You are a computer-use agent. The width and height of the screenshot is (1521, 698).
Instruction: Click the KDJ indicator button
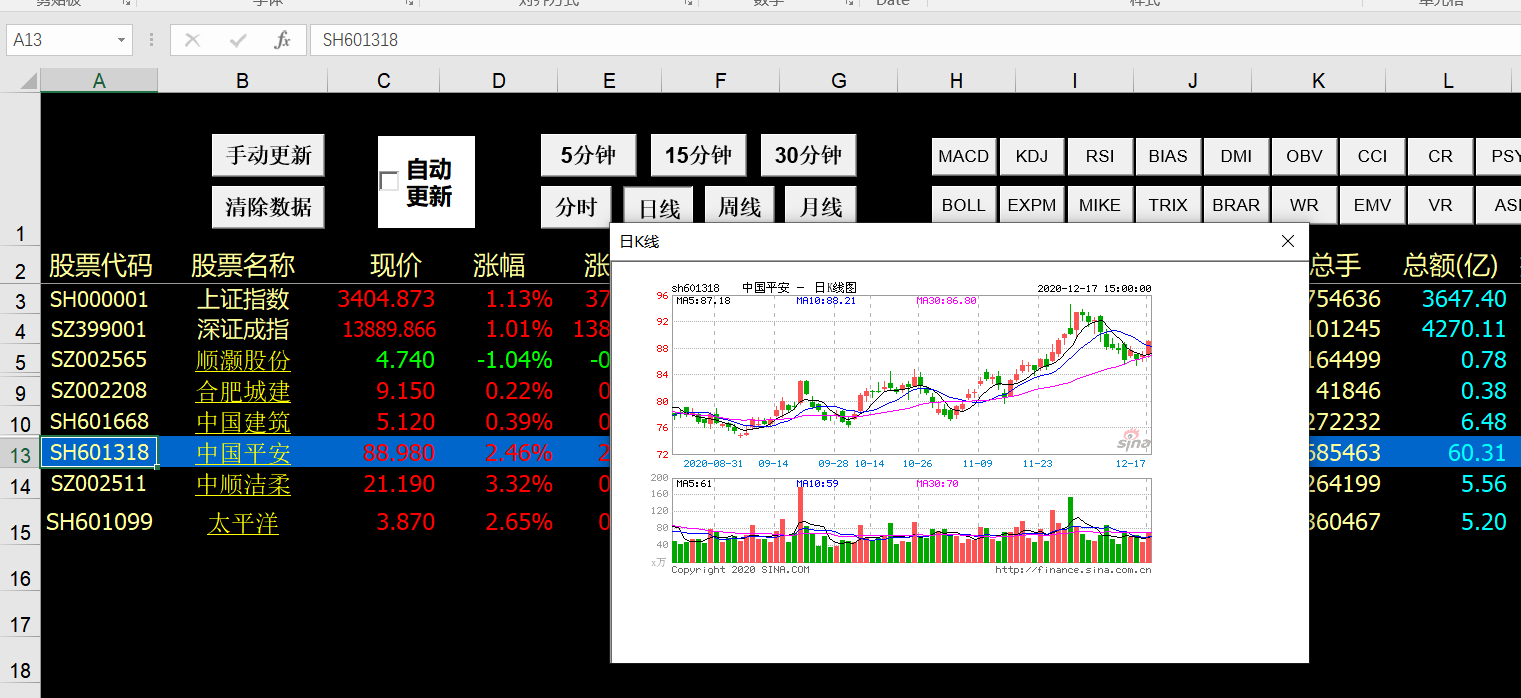pos(1032,156)
